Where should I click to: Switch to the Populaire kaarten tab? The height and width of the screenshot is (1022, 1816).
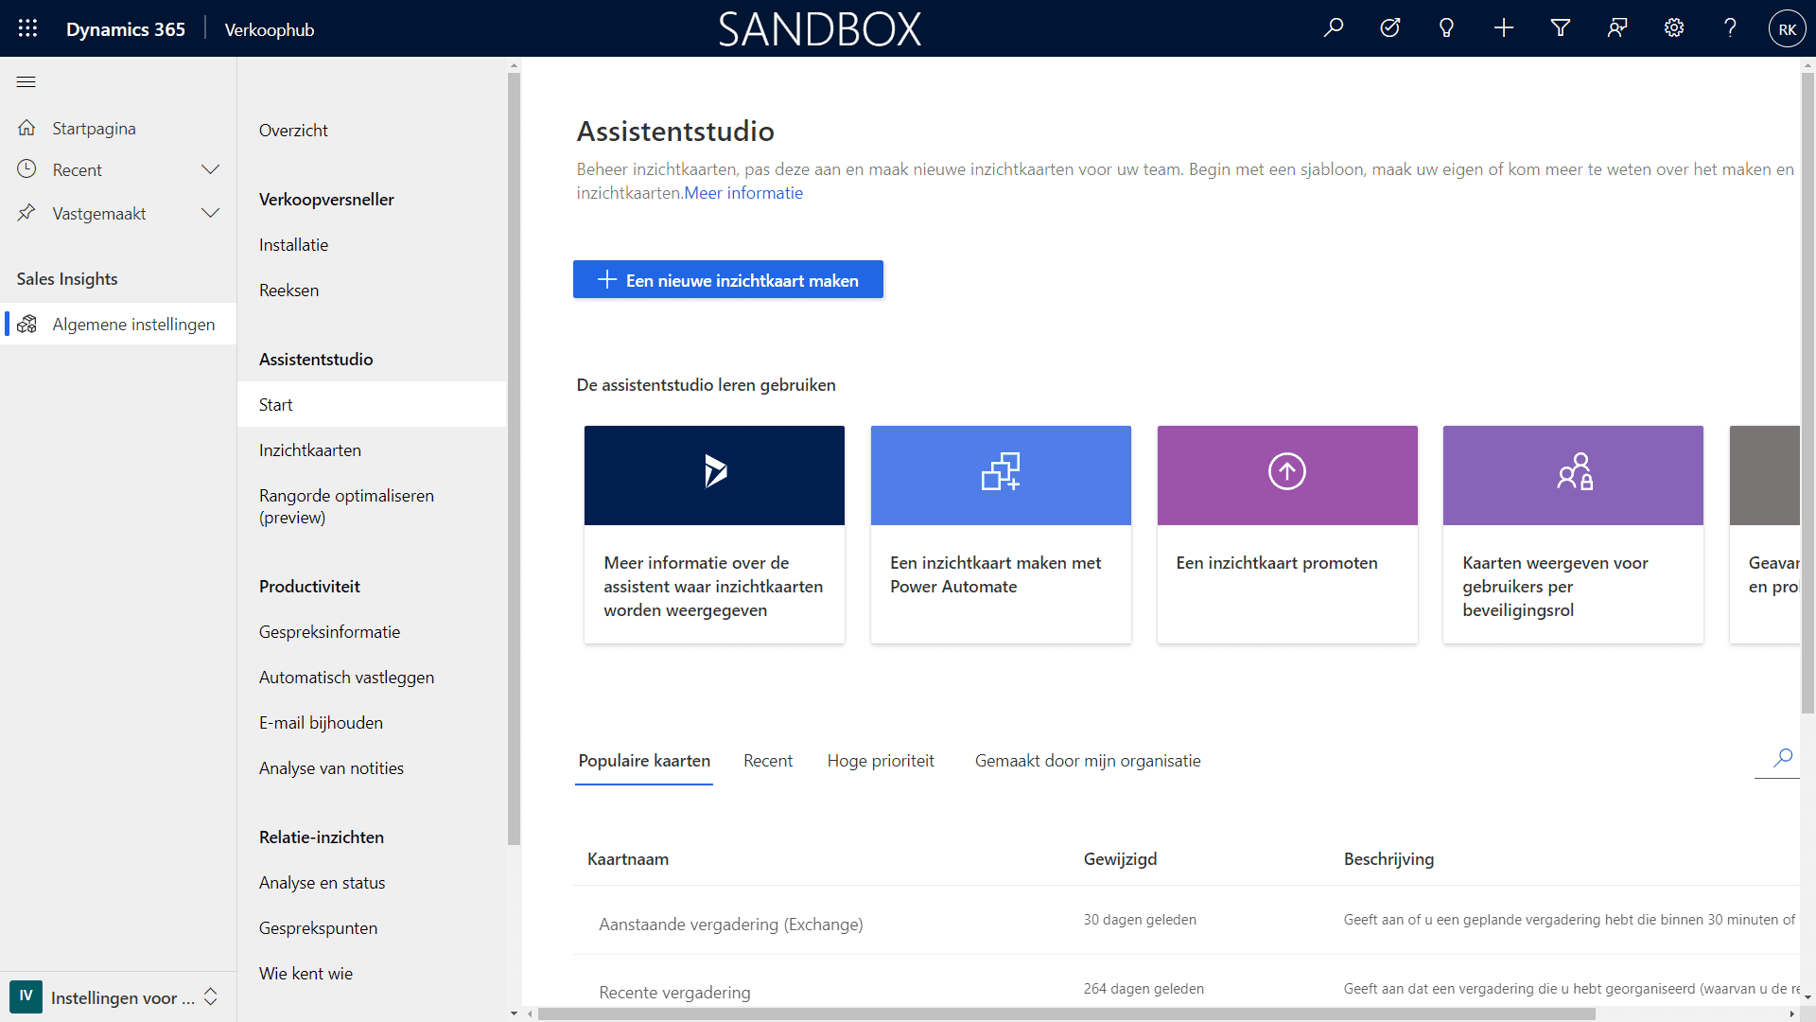coord(644,761)
